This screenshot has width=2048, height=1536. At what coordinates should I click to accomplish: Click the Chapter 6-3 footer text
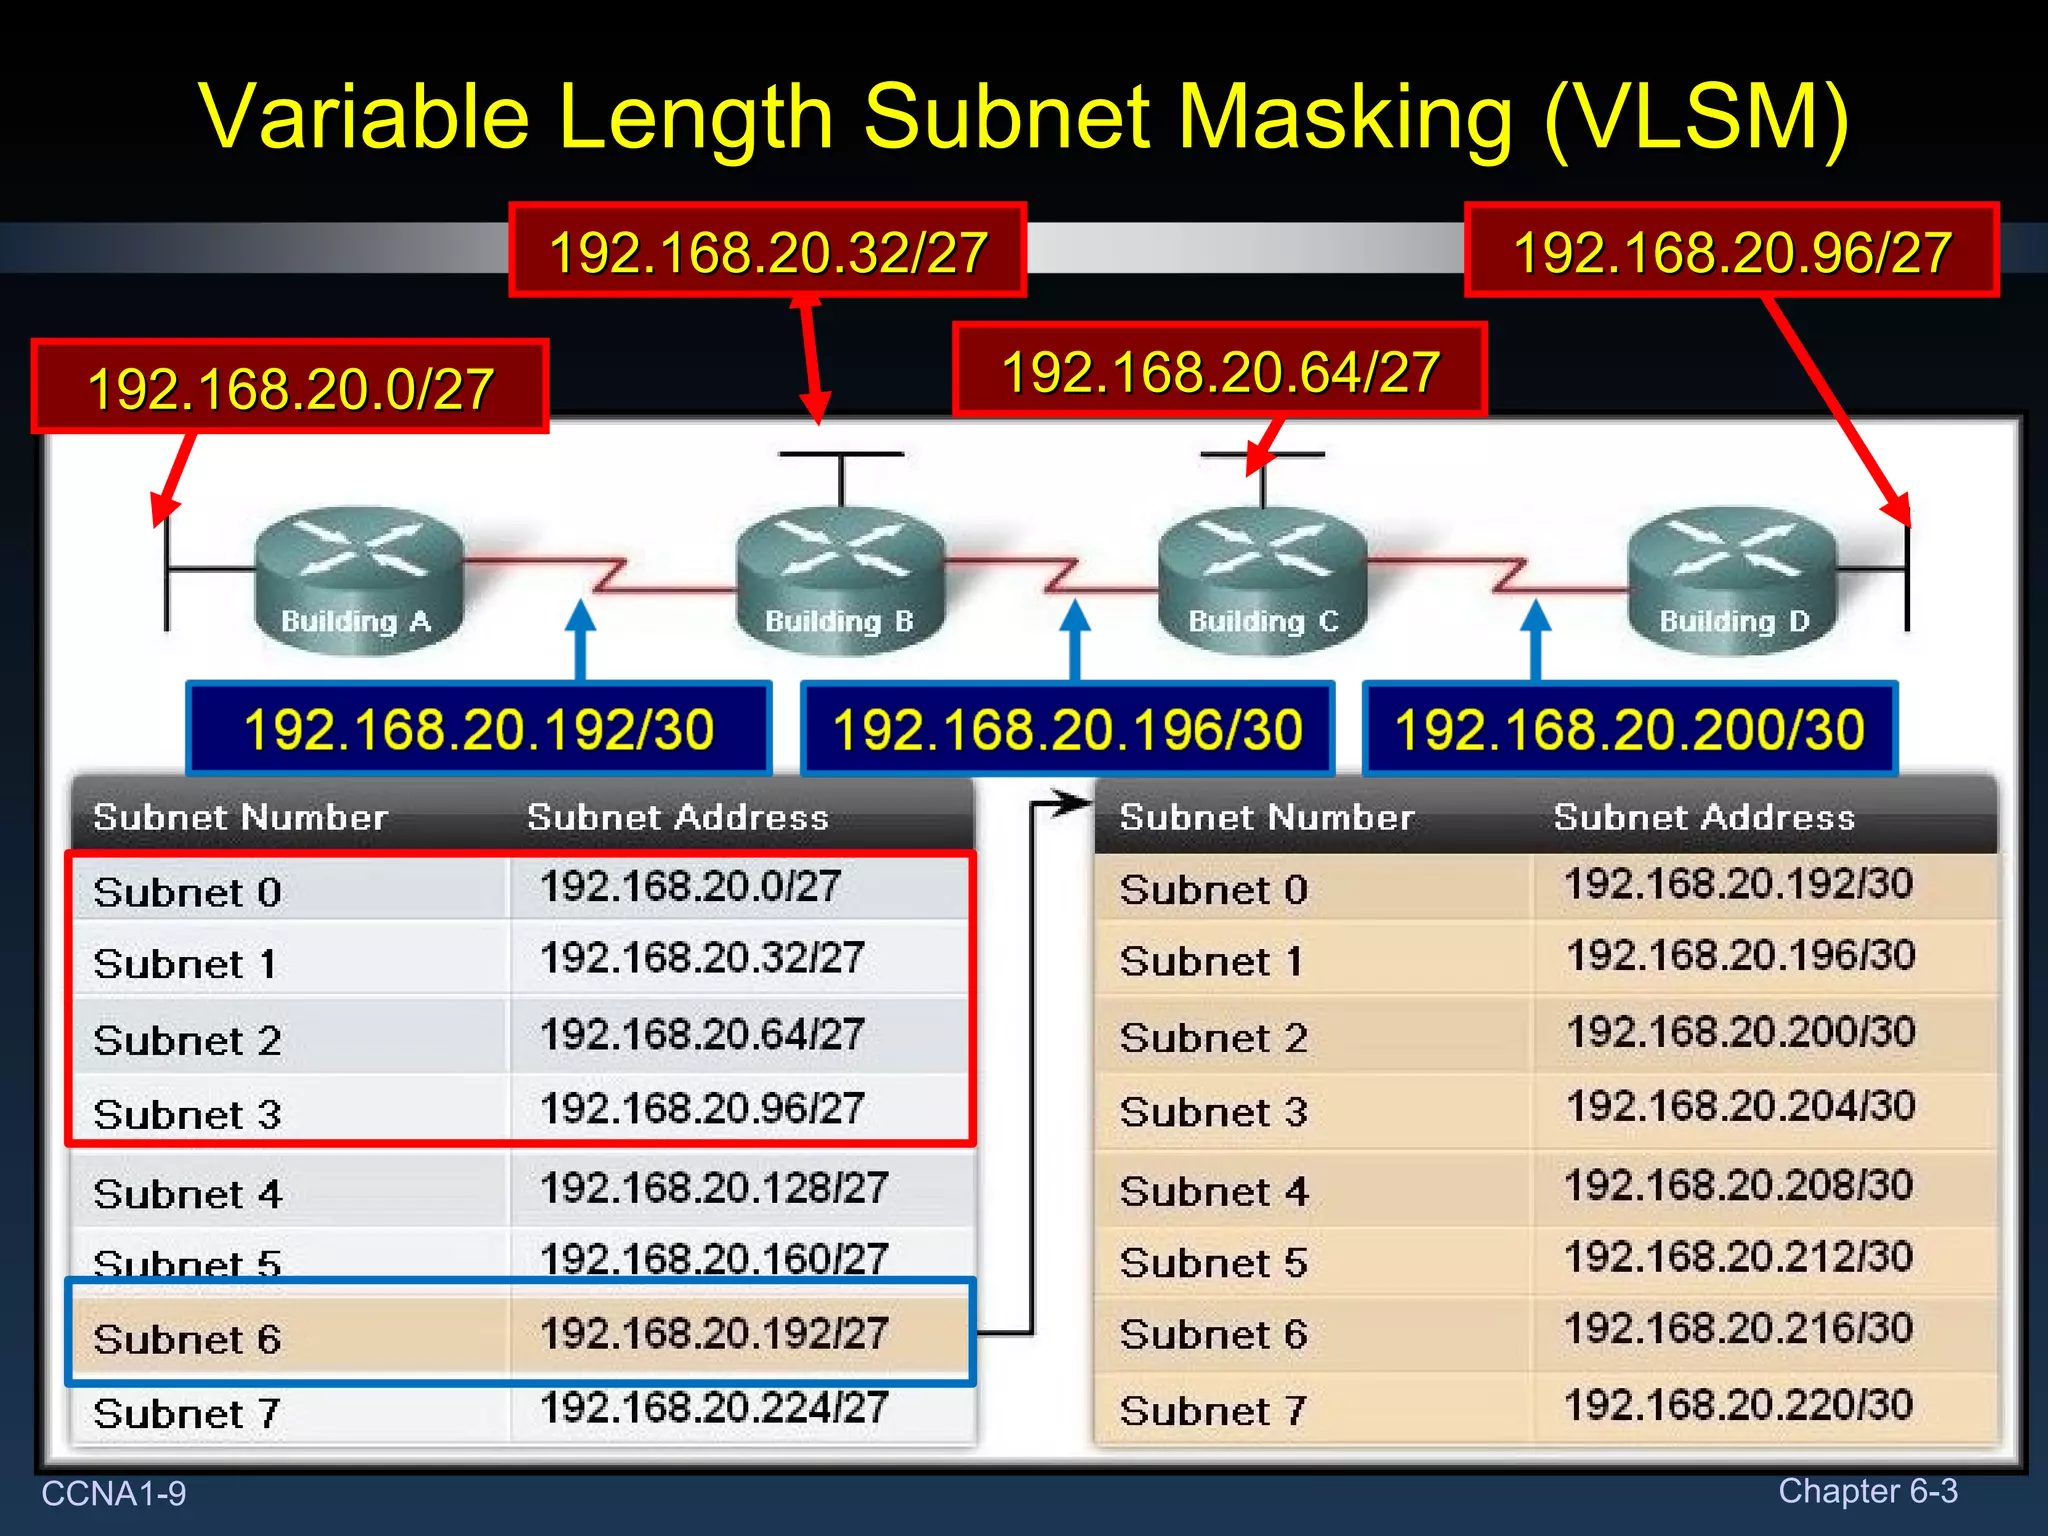(1868, 1490)
